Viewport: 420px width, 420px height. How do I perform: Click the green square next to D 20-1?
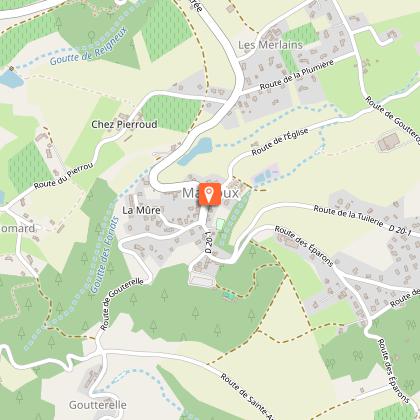(x=220, y=224)
